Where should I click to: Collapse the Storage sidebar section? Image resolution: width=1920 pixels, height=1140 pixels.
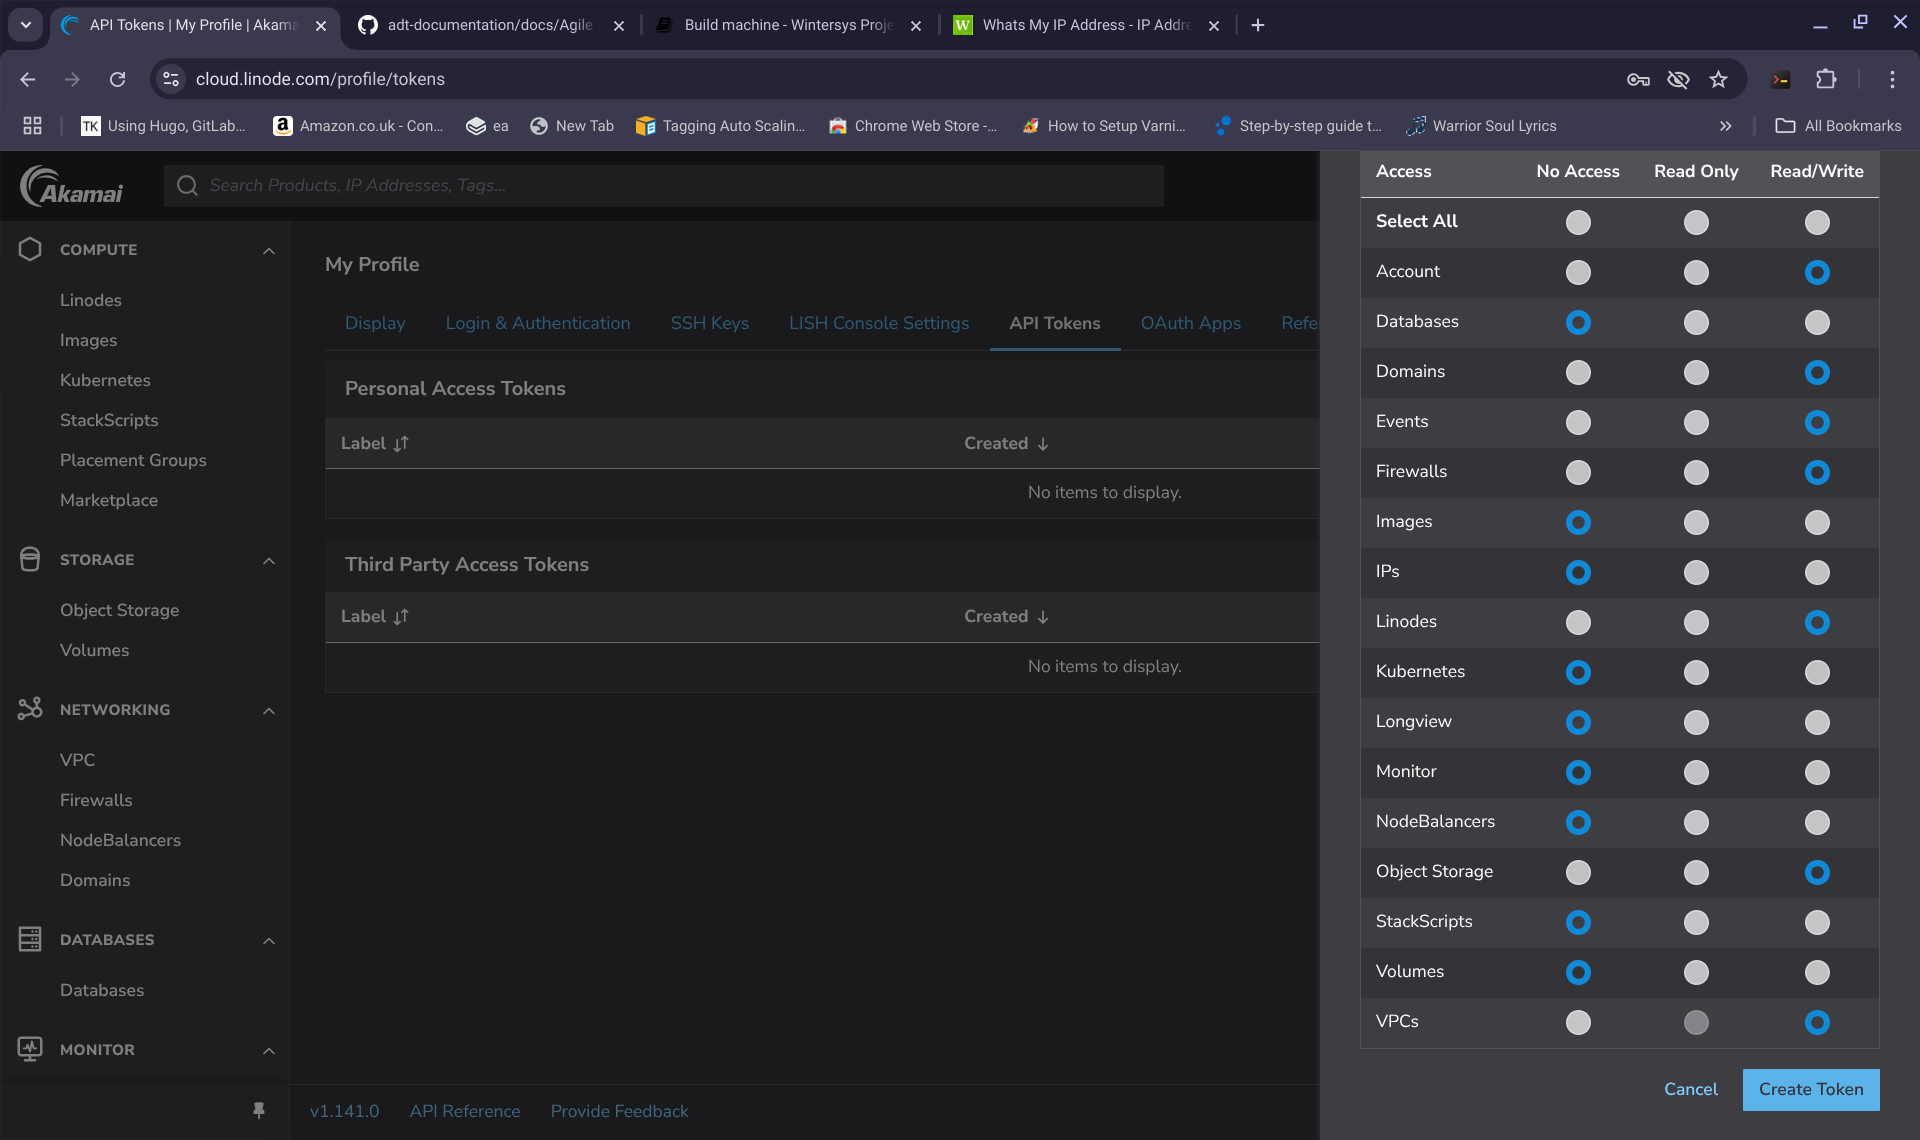click(268, 560)
